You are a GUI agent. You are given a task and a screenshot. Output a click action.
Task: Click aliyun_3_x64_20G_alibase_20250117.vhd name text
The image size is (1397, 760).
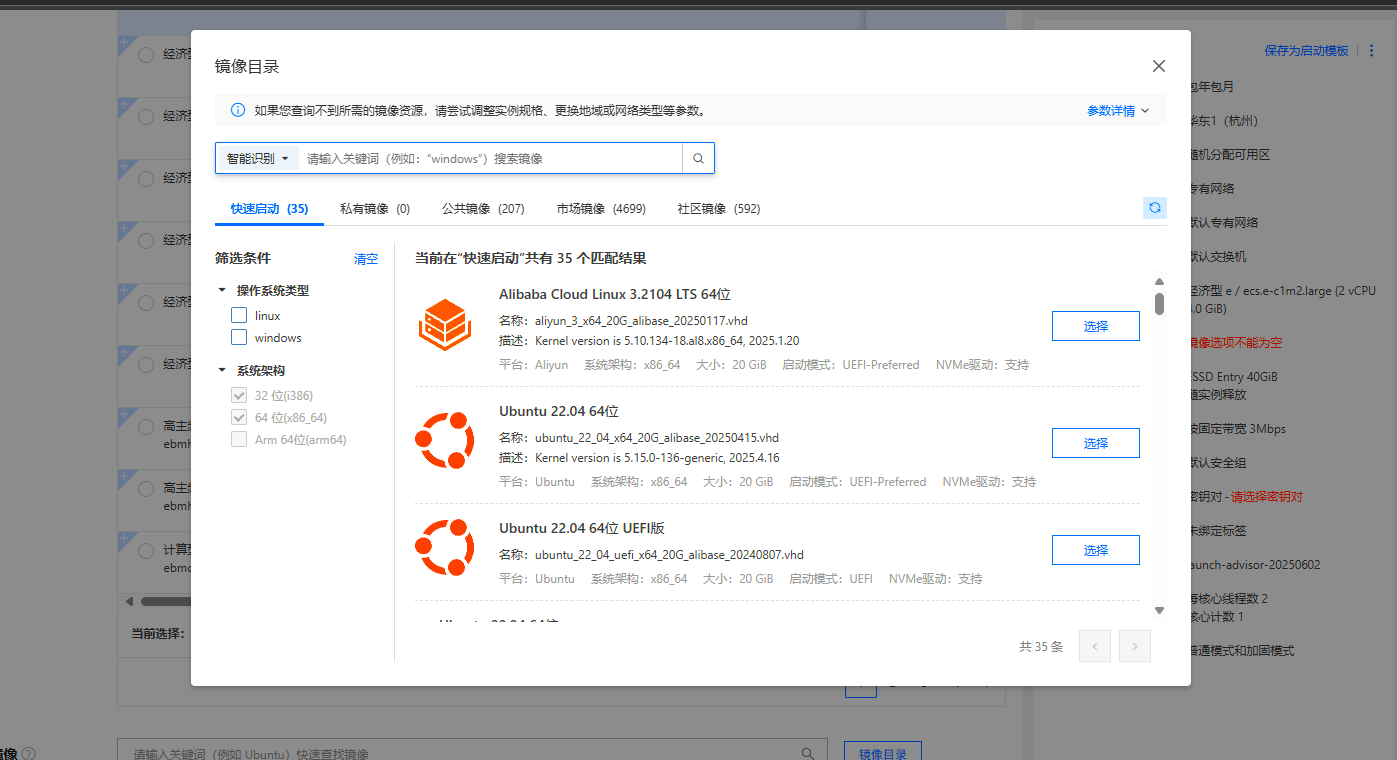pos(641,321)
